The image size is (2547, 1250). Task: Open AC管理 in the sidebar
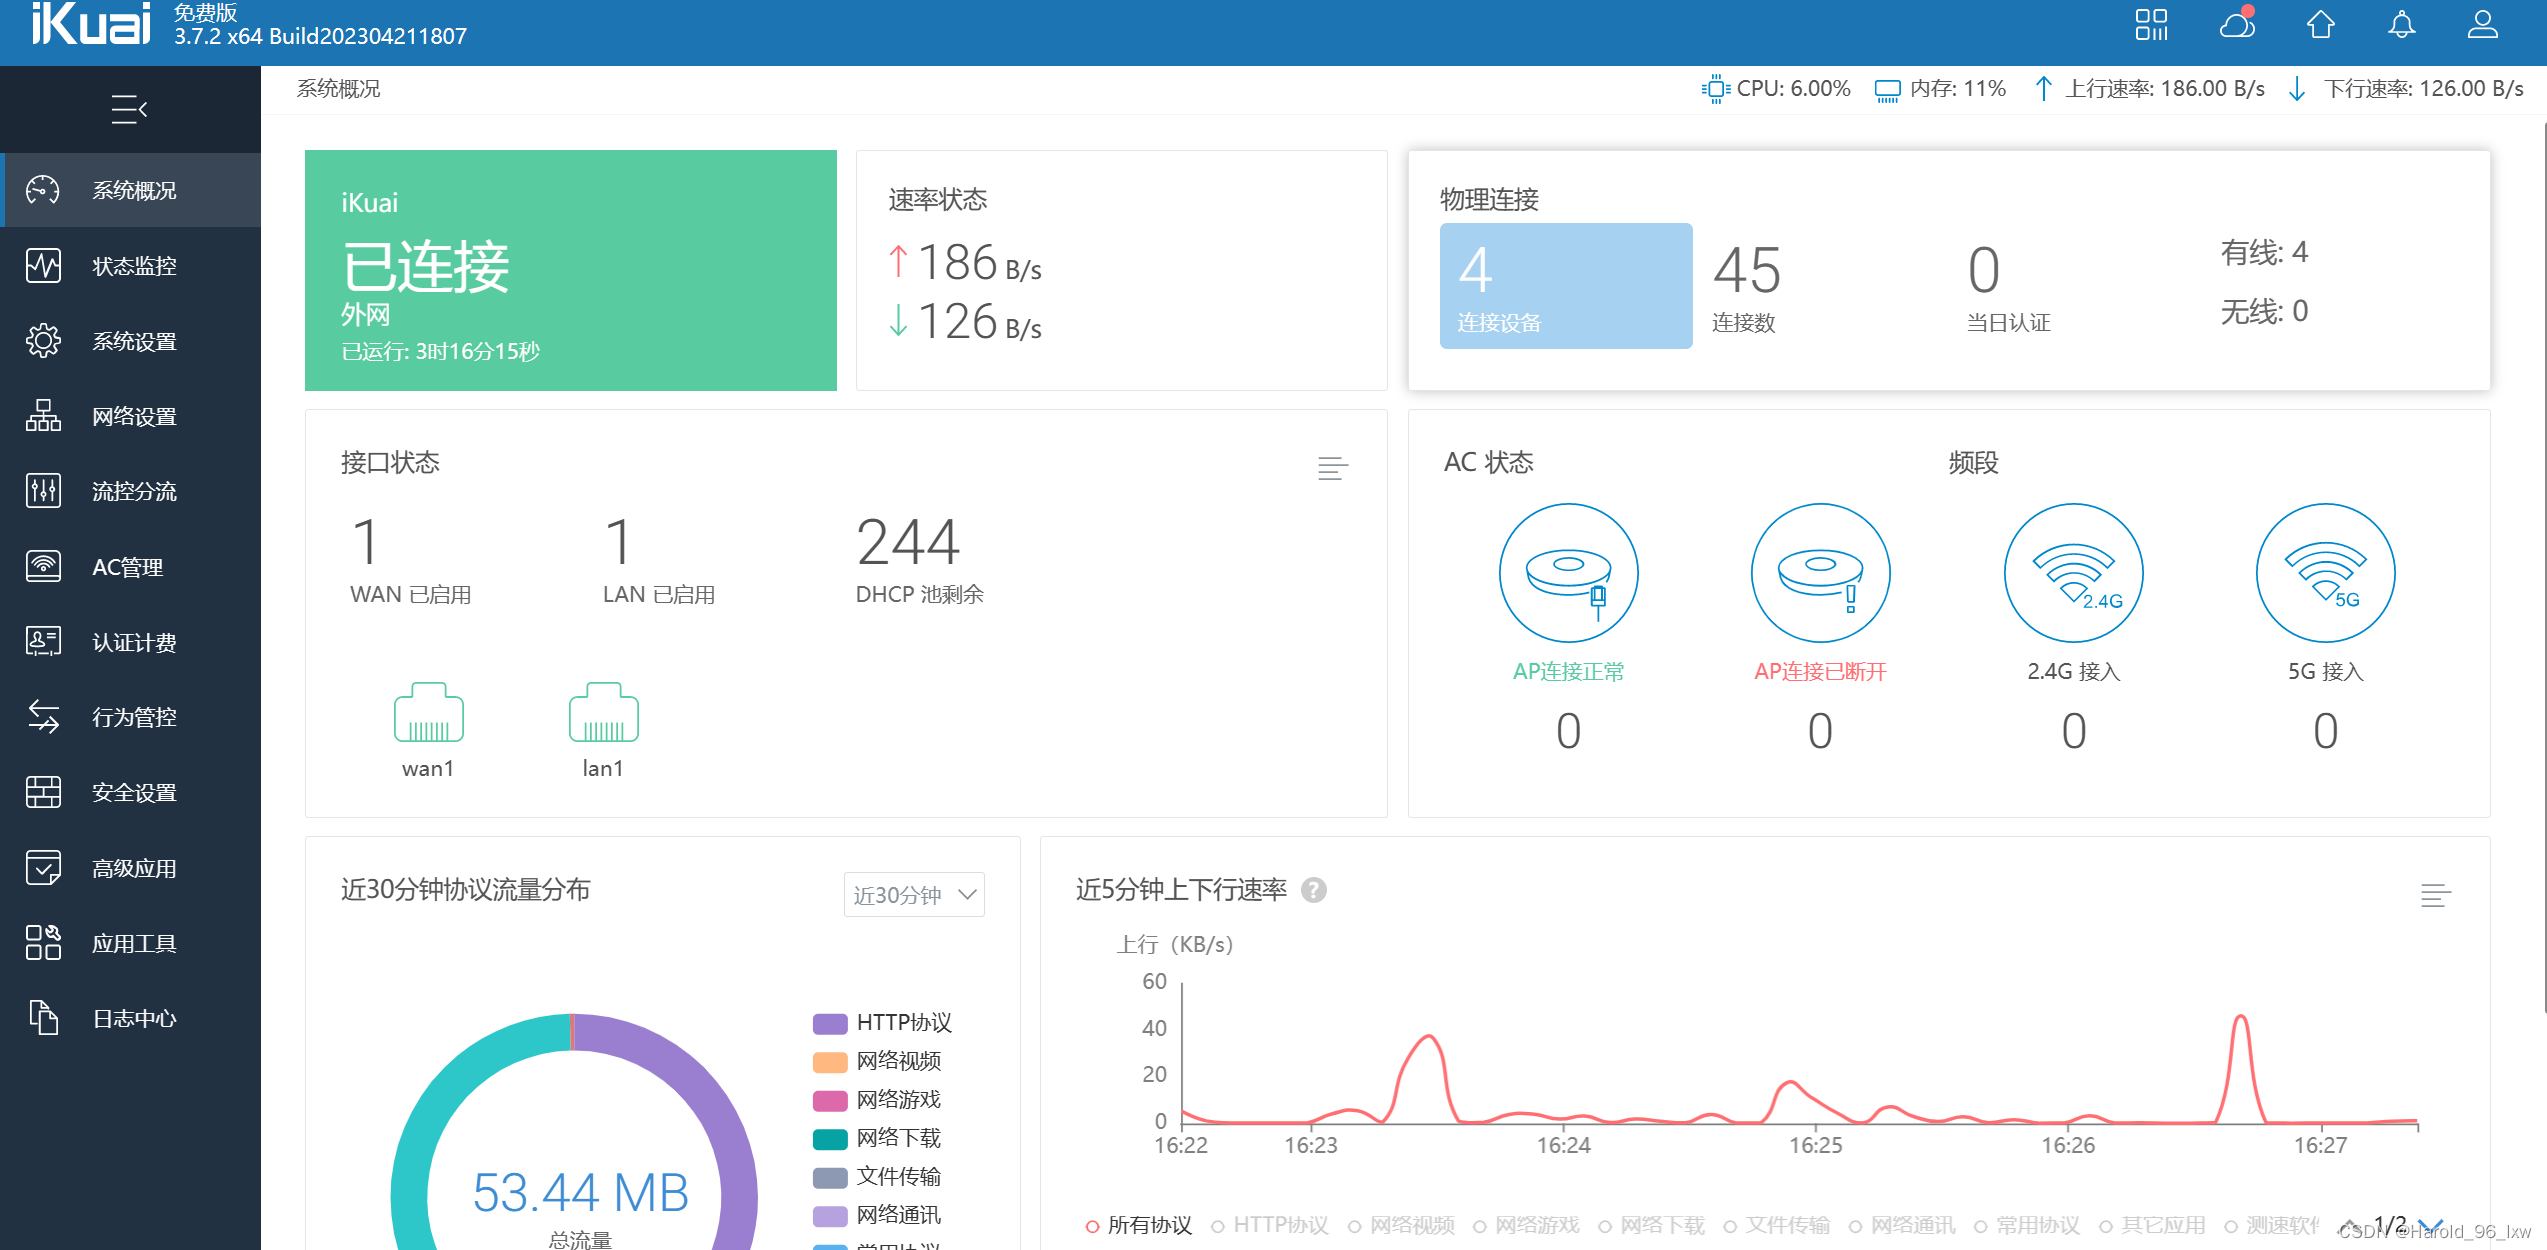coord(130,567)
